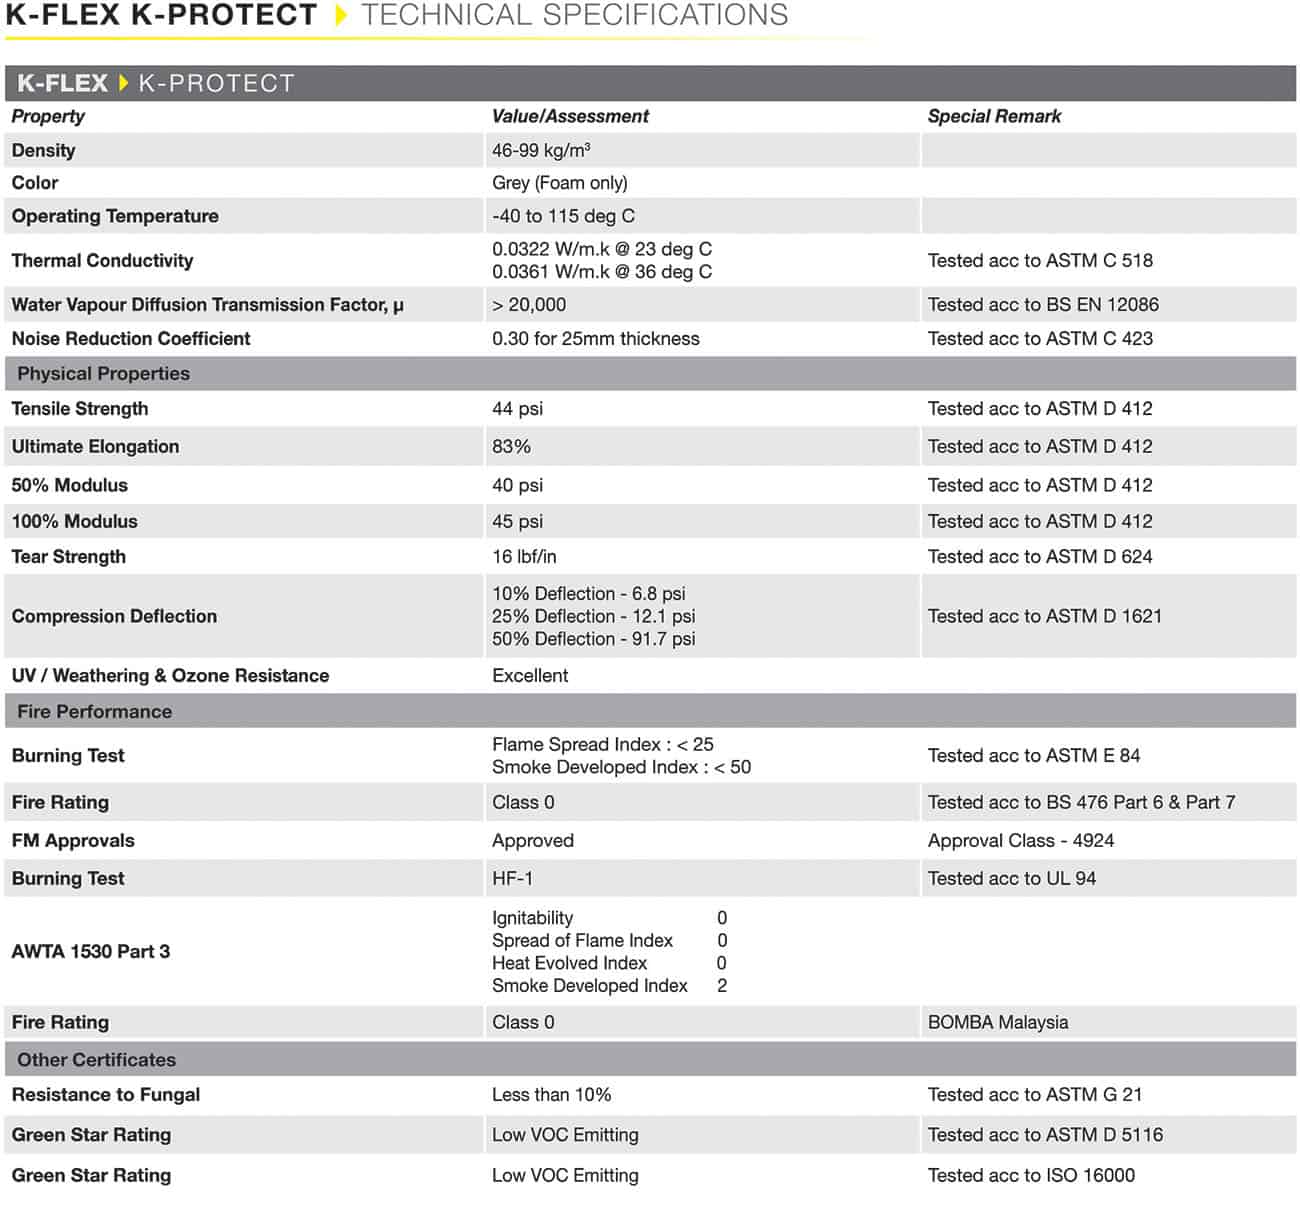This screenshot has width=1300, height=1208.
Task: Select the 'FM Approvals' label
Action: point(73,841)
